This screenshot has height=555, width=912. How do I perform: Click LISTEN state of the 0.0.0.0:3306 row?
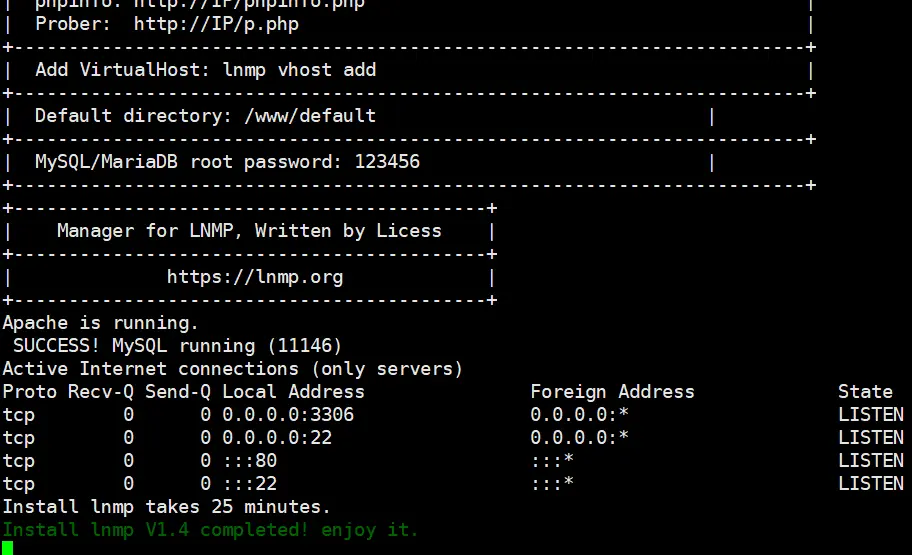(x=871, y=415)
